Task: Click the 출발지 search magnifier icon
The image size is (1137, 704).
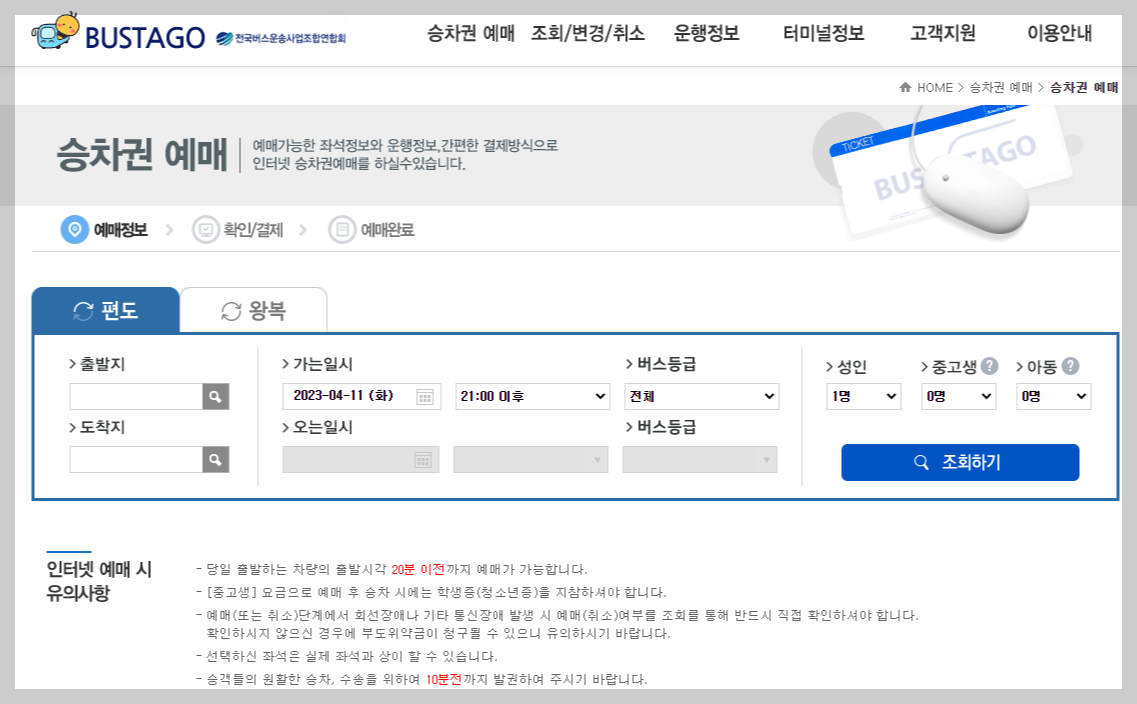Action: point(215,397)
